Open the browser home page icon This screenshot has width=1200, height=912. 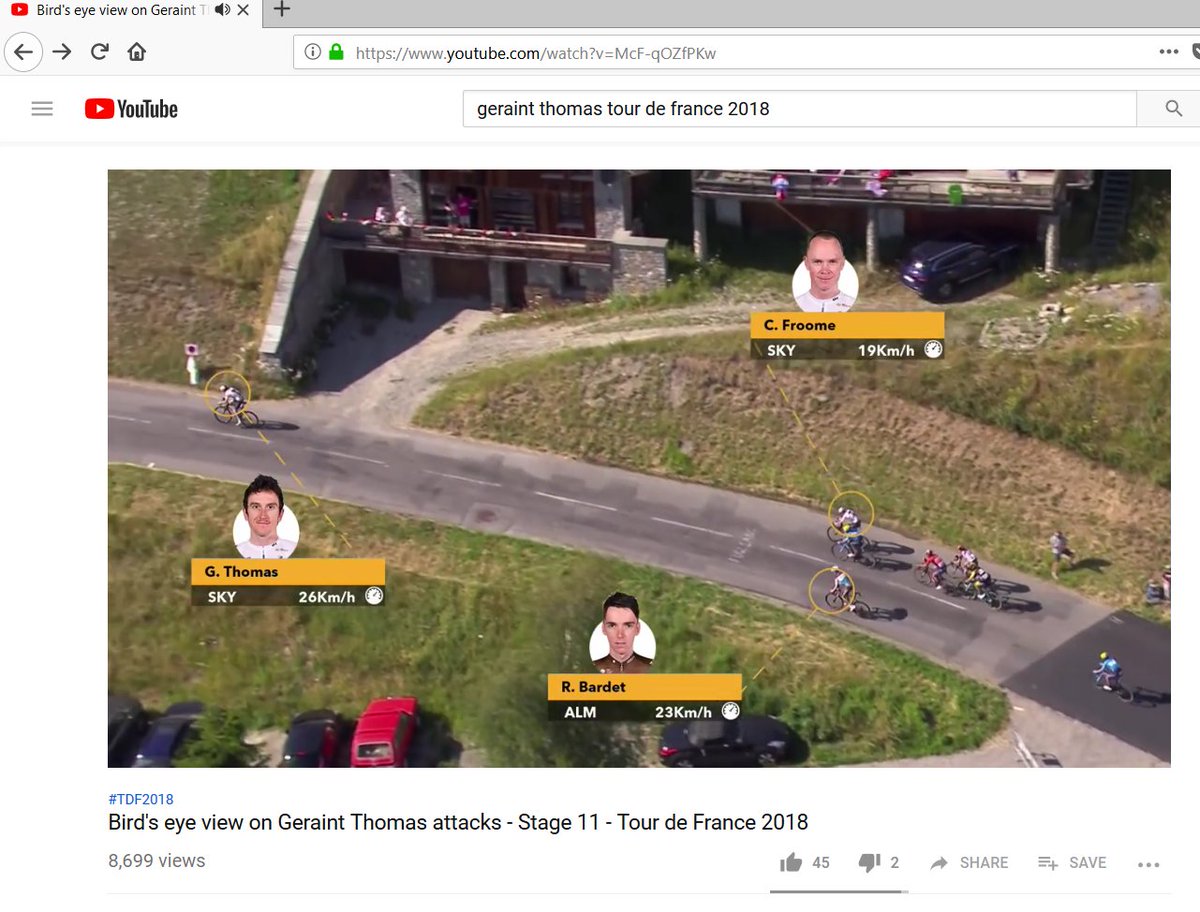click(136, 52)
